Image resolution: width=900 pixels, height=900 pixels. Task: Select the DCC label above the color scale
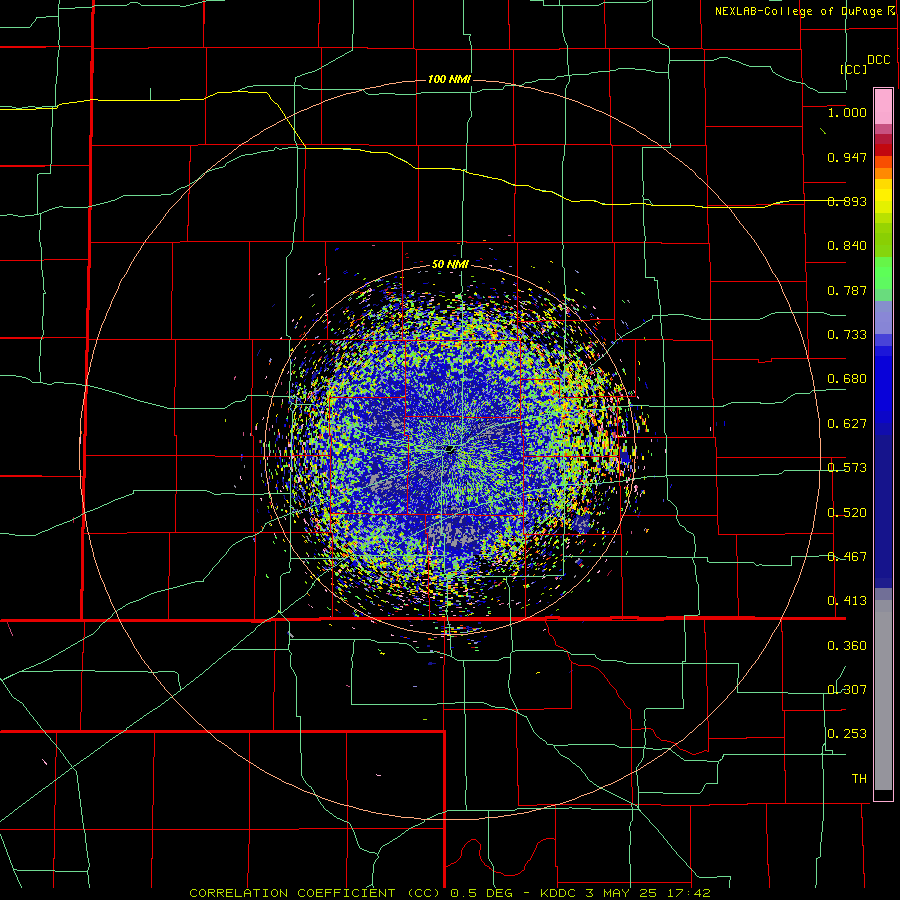point(879,60)
